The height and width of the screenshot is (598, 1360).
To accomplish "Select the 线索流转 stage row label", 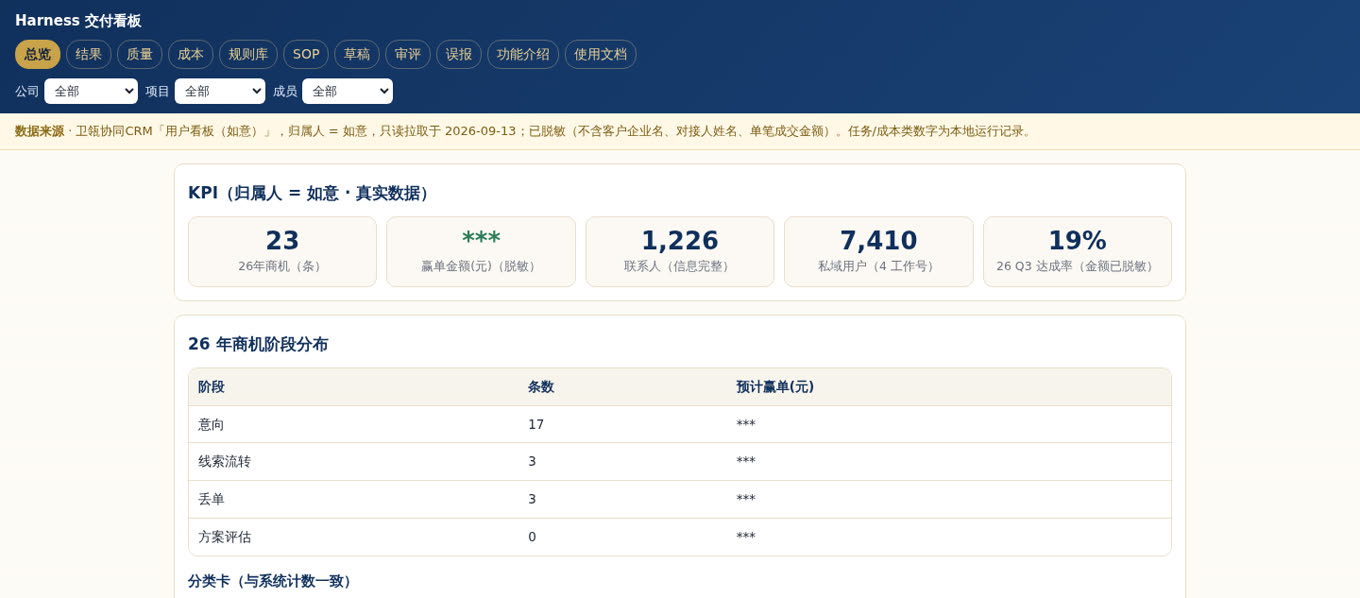I will coord(225,461).
